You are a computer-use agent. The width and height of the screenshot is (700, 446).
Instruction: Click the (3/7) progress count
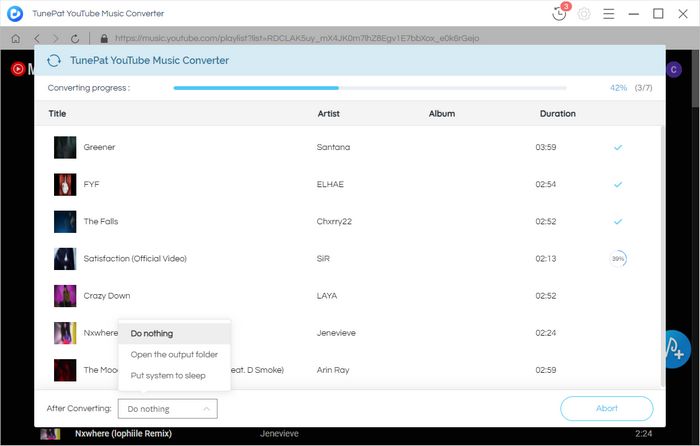[x=643, y=88]
